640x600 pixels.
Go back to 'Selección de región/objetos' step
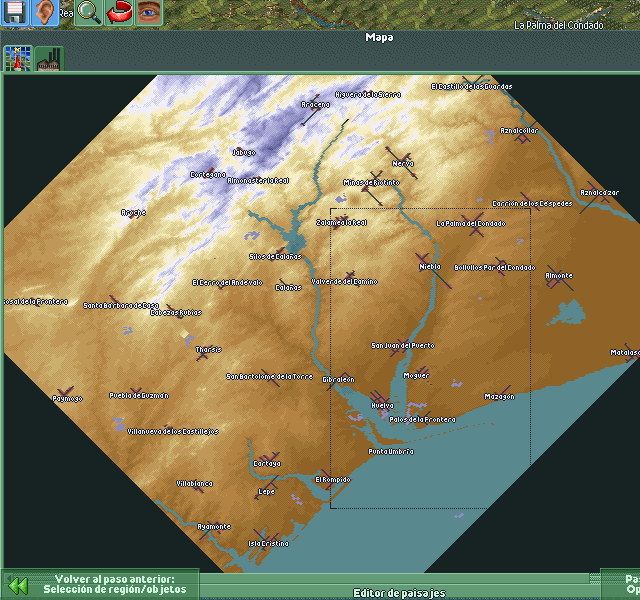click(108, 584)
